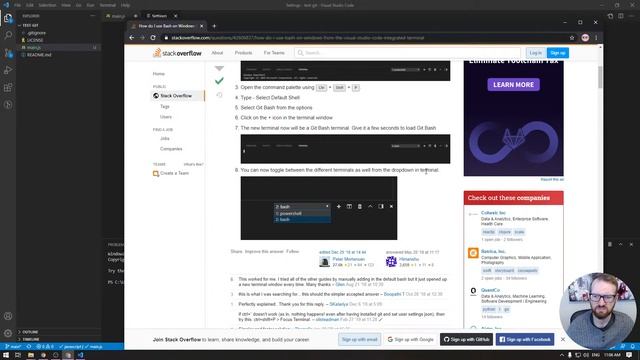Image resolution: width=640 pixels, height=360 pixels.
Task: Open VS Code split editor icon
Action: (621, 16)
